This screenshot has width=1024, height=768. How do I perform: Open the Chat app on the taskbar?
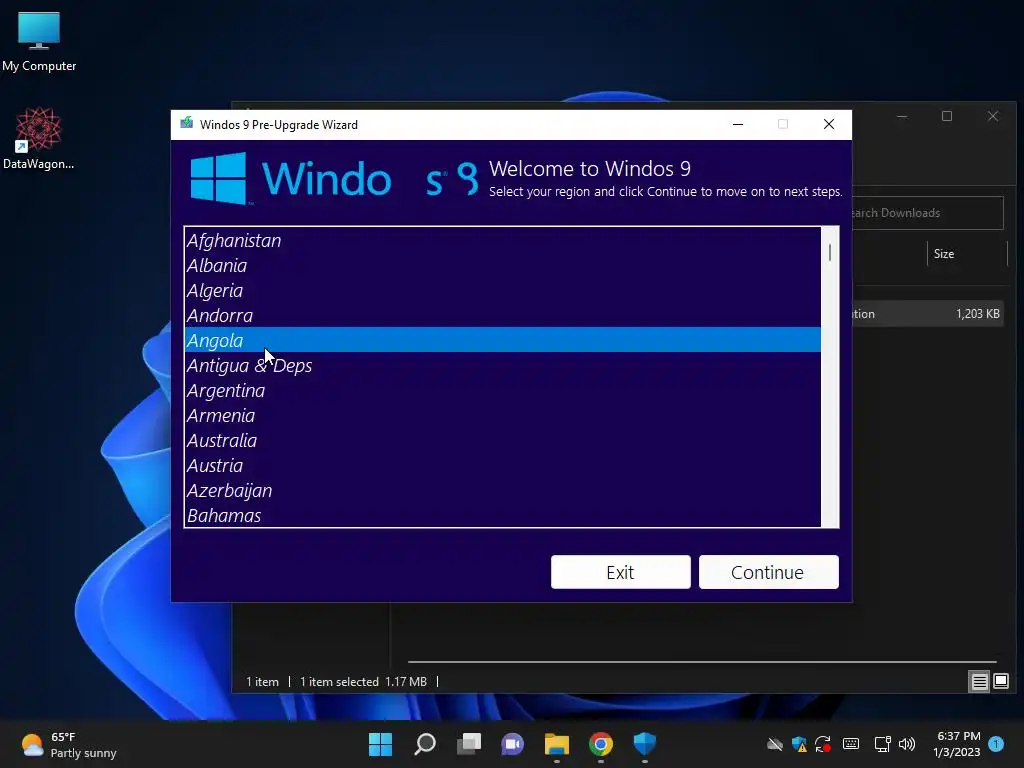512,744
